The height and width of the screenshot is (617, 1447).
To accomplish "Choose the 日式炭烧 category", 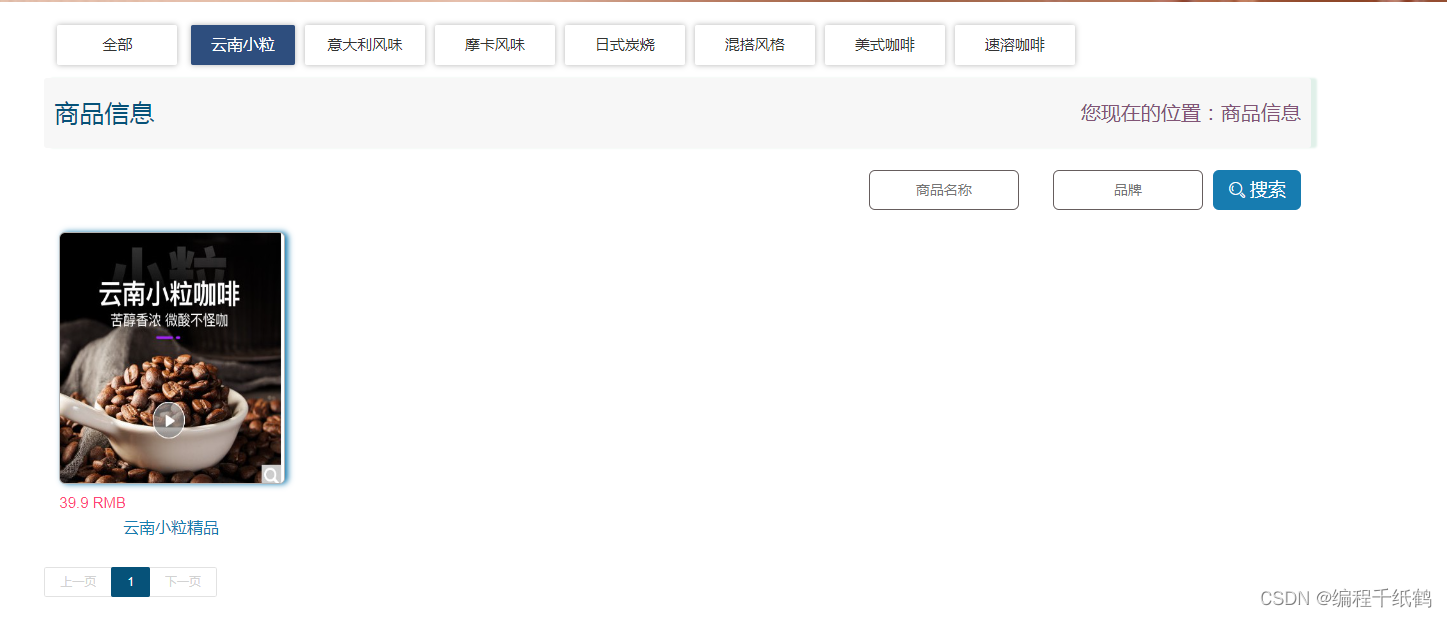I will point(625,45).
